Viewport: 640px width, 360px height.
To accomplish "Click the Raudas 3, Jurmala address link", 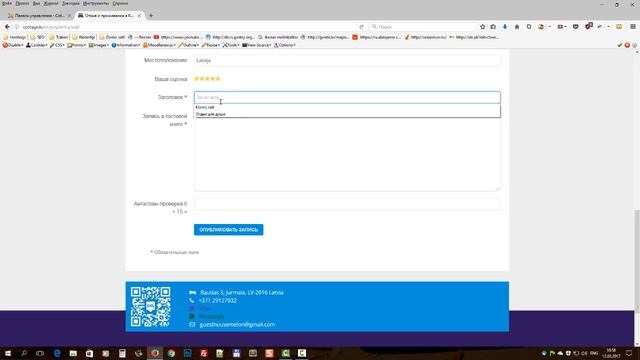I will tap(242, 293).
